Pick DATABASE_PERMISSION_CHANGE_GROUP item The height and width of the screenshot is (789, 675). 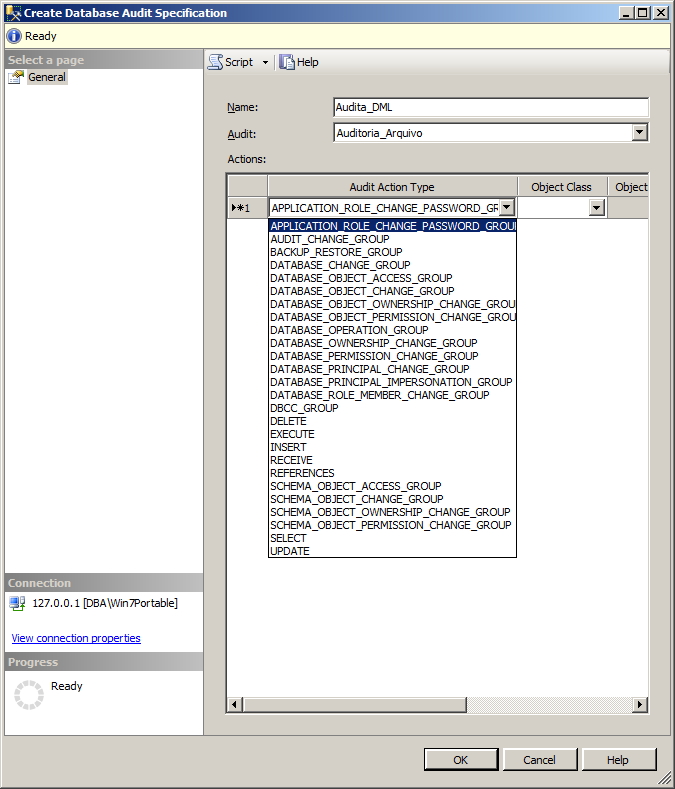[393, 356]
